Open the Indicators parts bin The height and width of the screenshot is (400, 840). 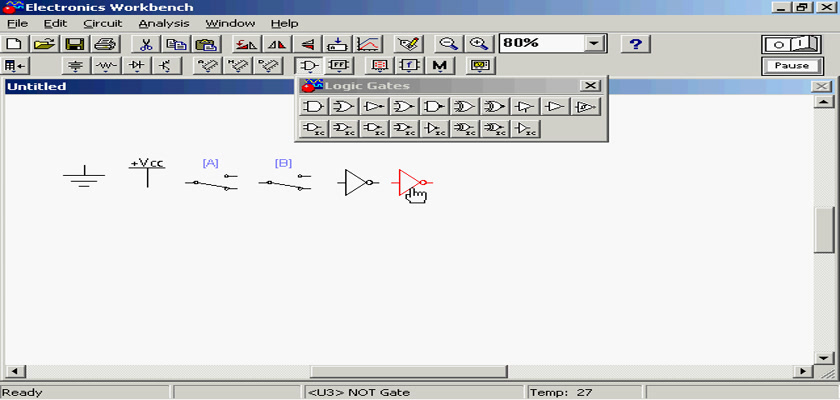[380, 66]
